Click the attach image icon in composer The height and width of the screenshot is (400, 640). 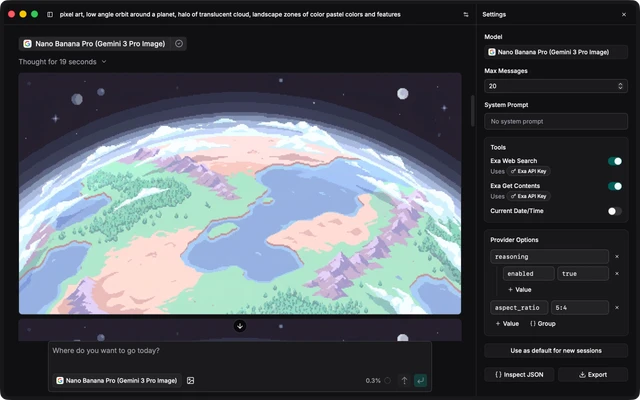(x=190, y=380)
